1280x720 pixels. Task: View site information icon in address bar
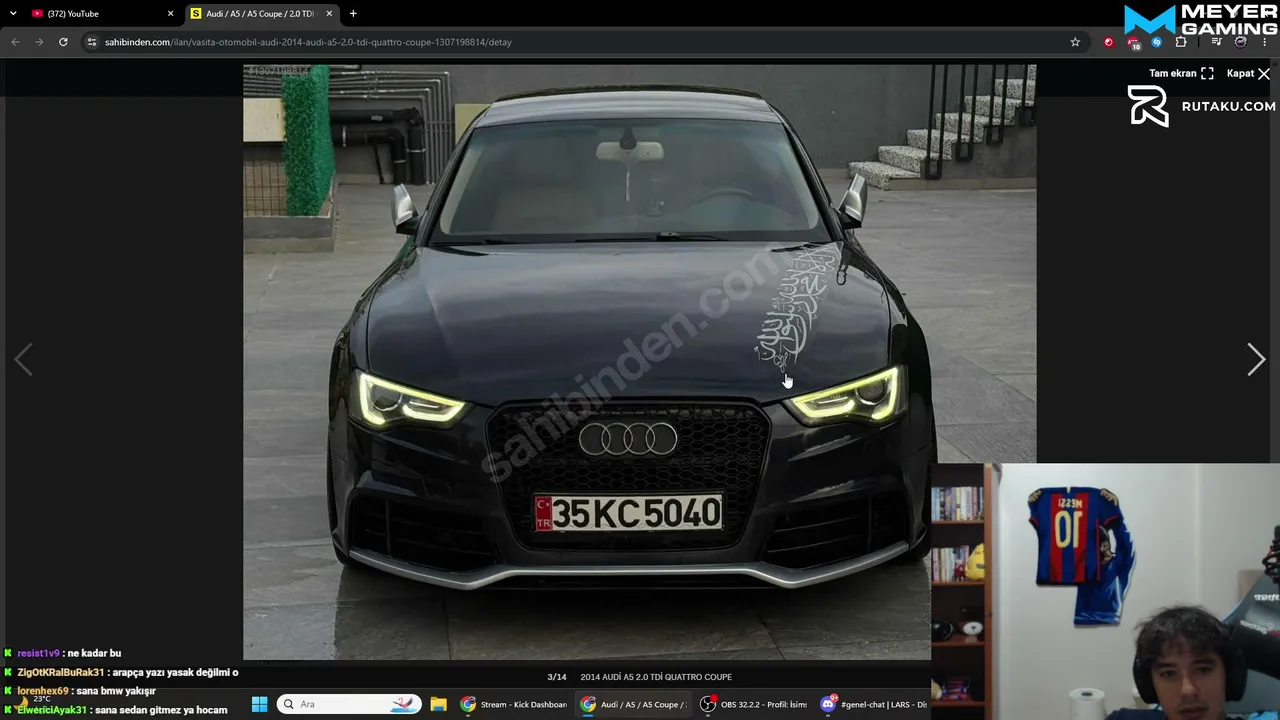tap(92, 42)
